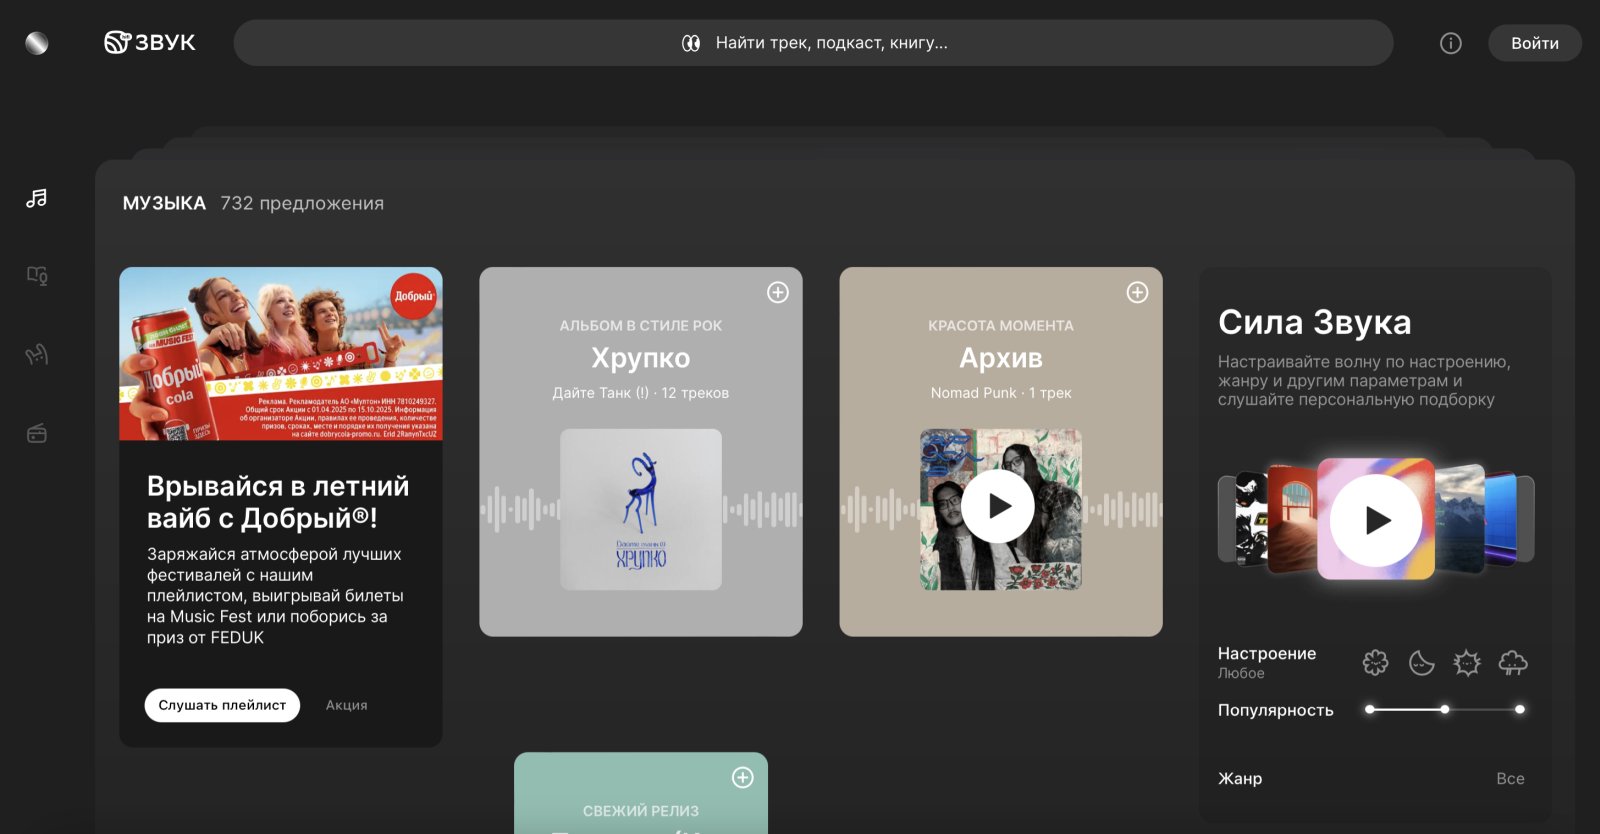Click the Сила Звука heading
The image size is (1600, 834).
(x=1314, y=322)
